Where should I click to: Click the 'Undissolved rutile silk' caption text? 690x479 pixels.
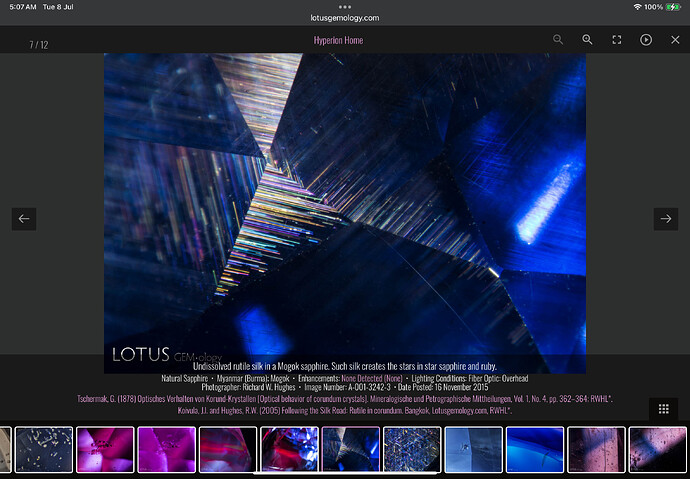pos(345,366)
